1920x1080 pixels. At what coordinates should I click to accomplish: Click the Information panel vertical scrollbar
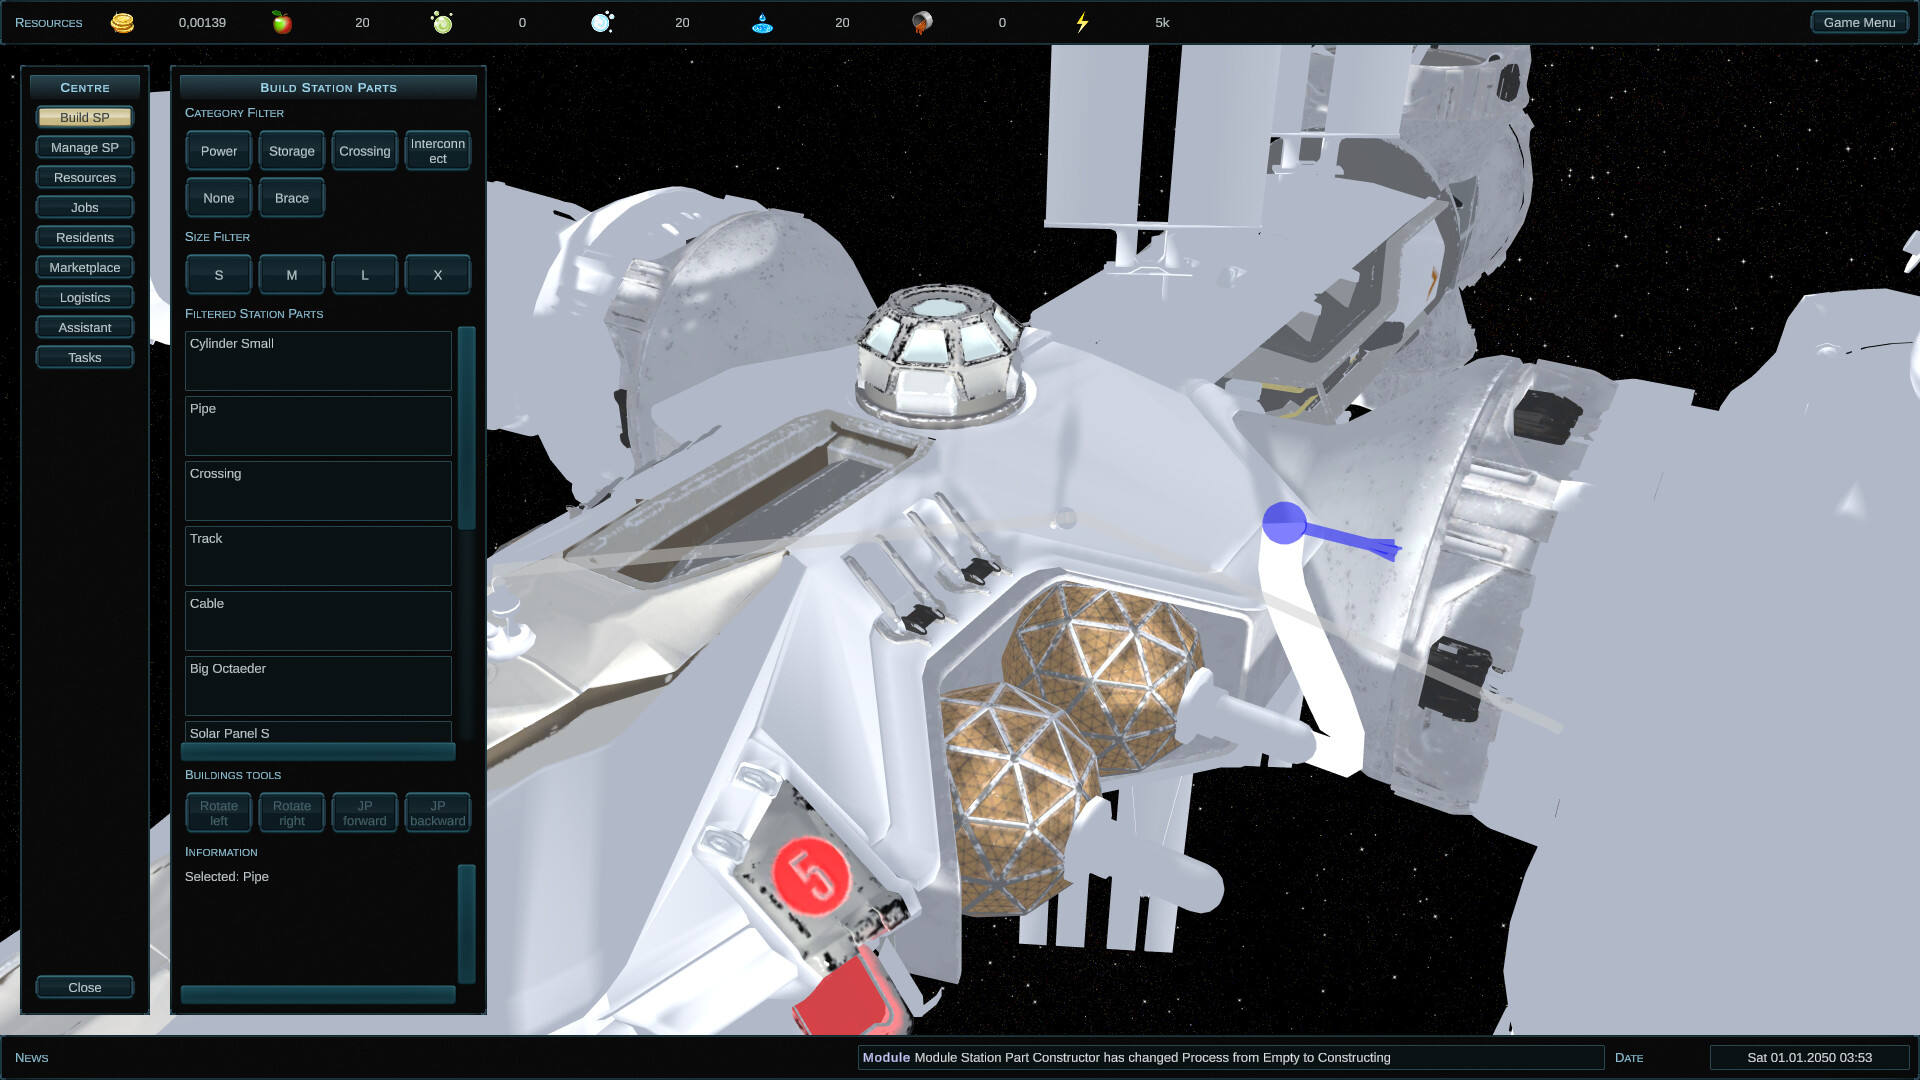tap(466, 924)
